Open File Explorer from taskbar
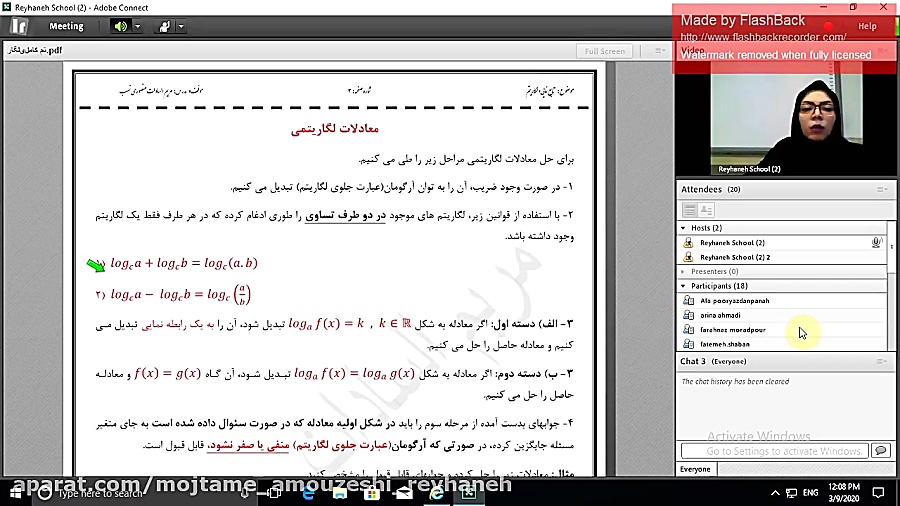 (x=340, y=492)
